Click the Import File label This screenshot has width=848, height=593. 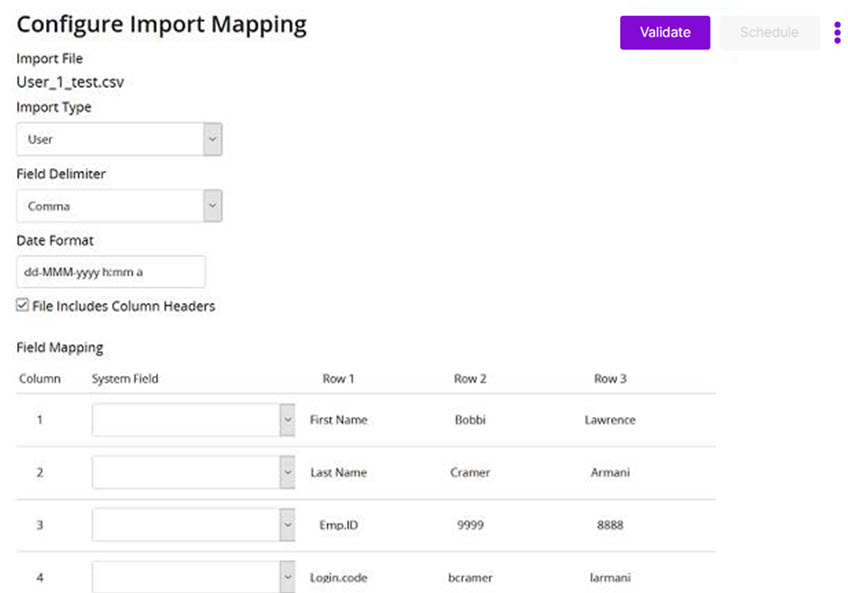[x=49, y=58]
